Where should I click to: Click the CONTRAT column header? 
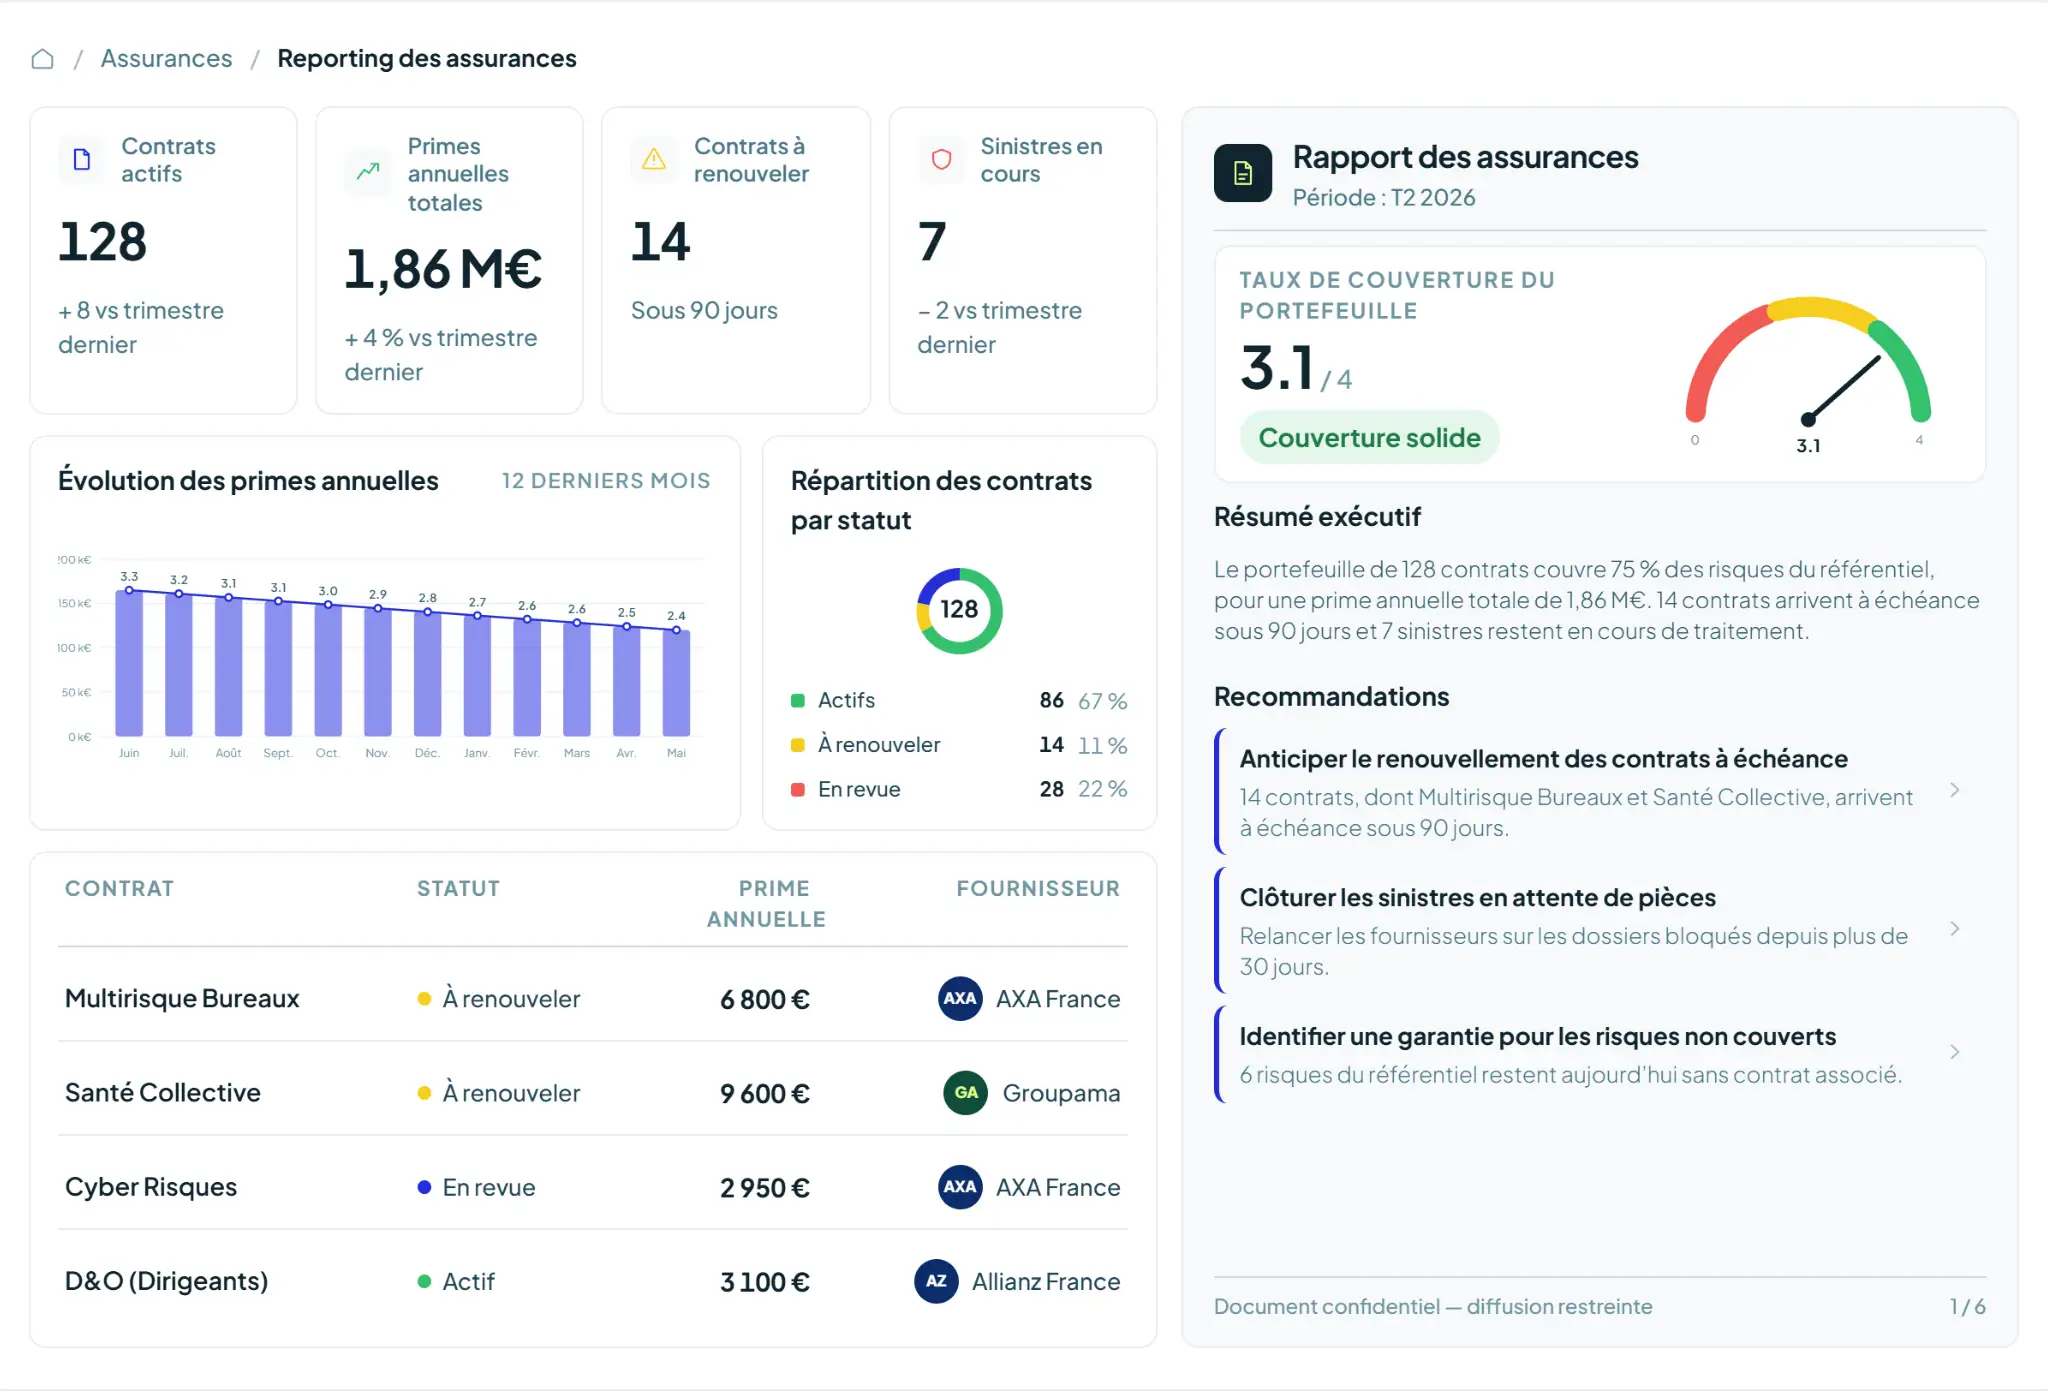(x=119, y=888)
